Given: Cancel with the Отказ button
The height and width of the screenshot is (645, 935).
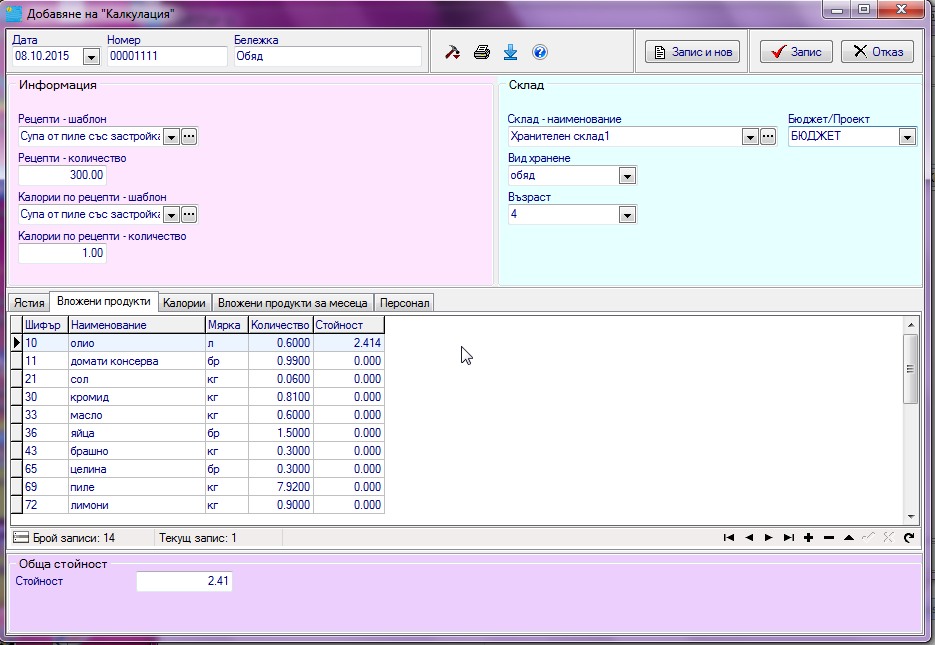Looking at the screenshot, I should tap(878, 52).
